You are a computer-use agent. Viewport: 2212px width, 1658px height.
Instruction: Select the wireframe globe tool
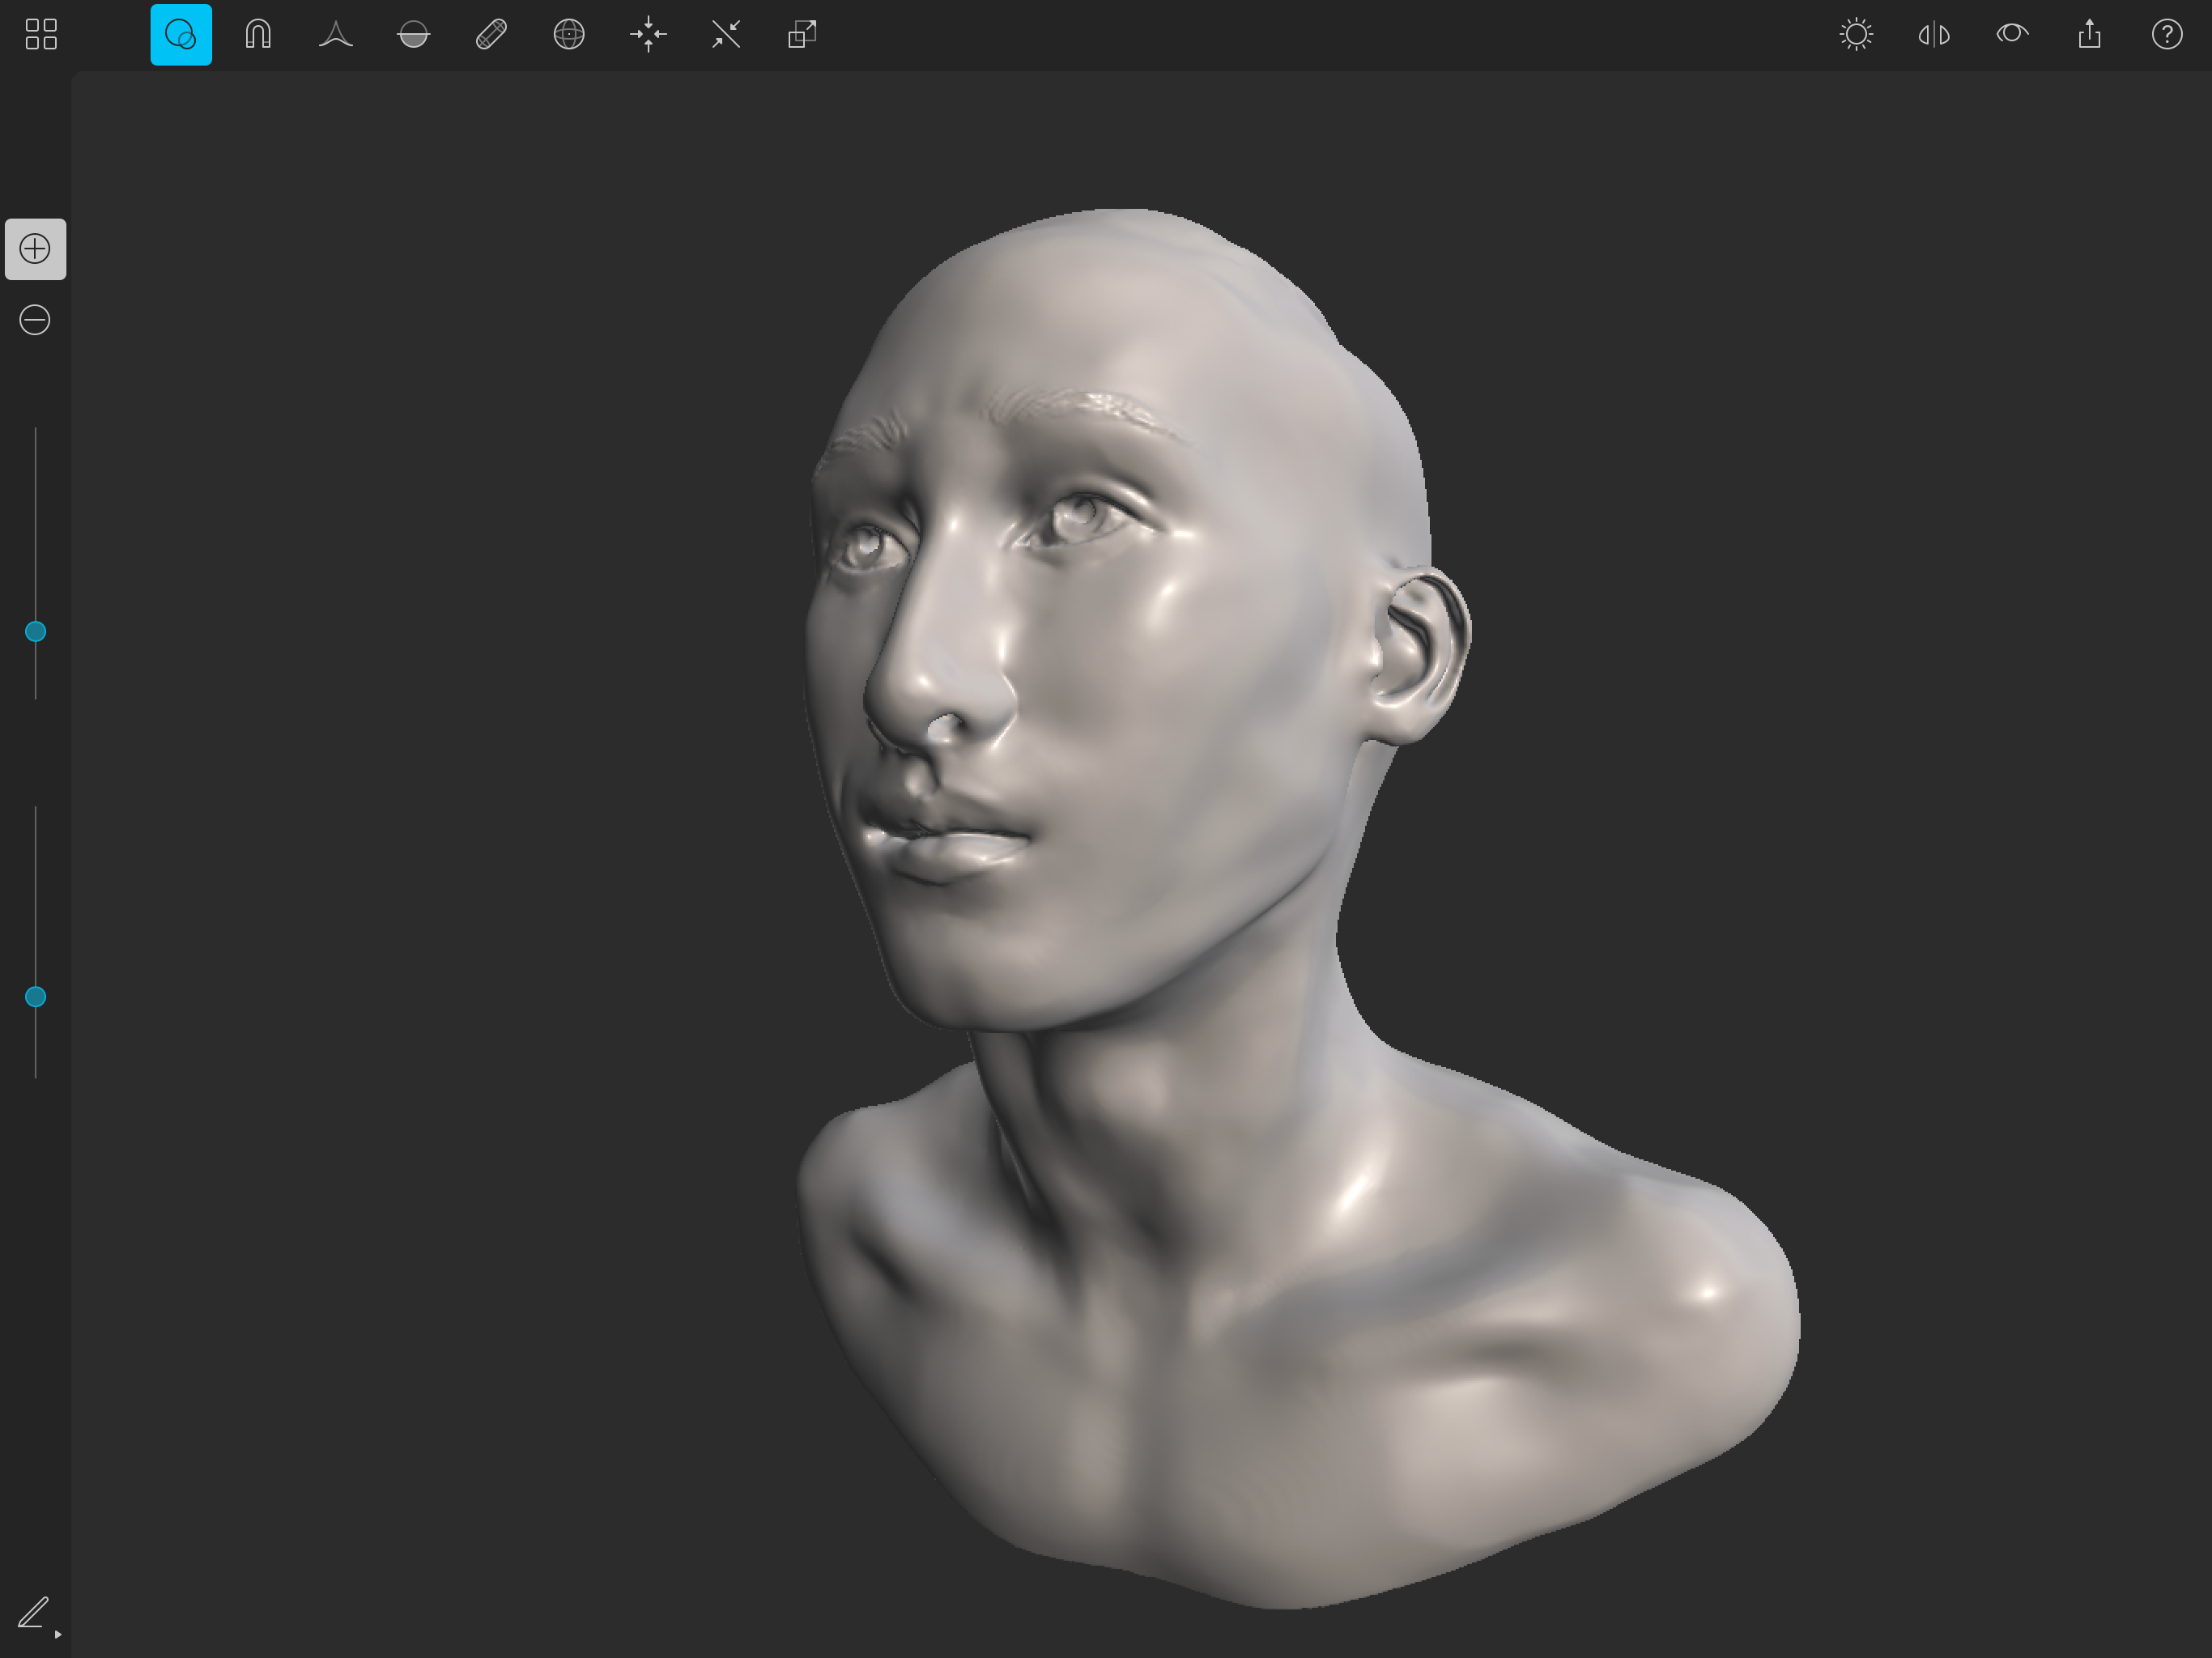click(569, 35)
